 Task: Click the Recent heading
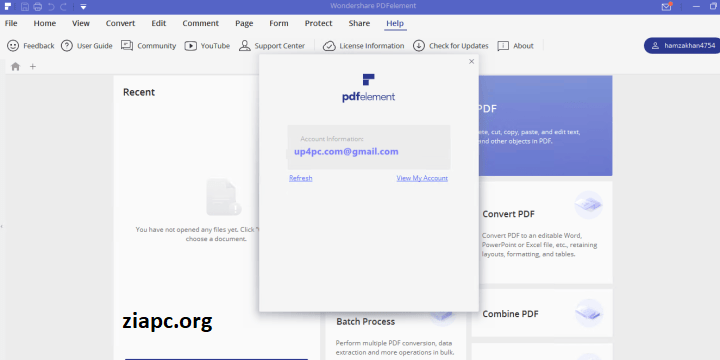(139, 92)
